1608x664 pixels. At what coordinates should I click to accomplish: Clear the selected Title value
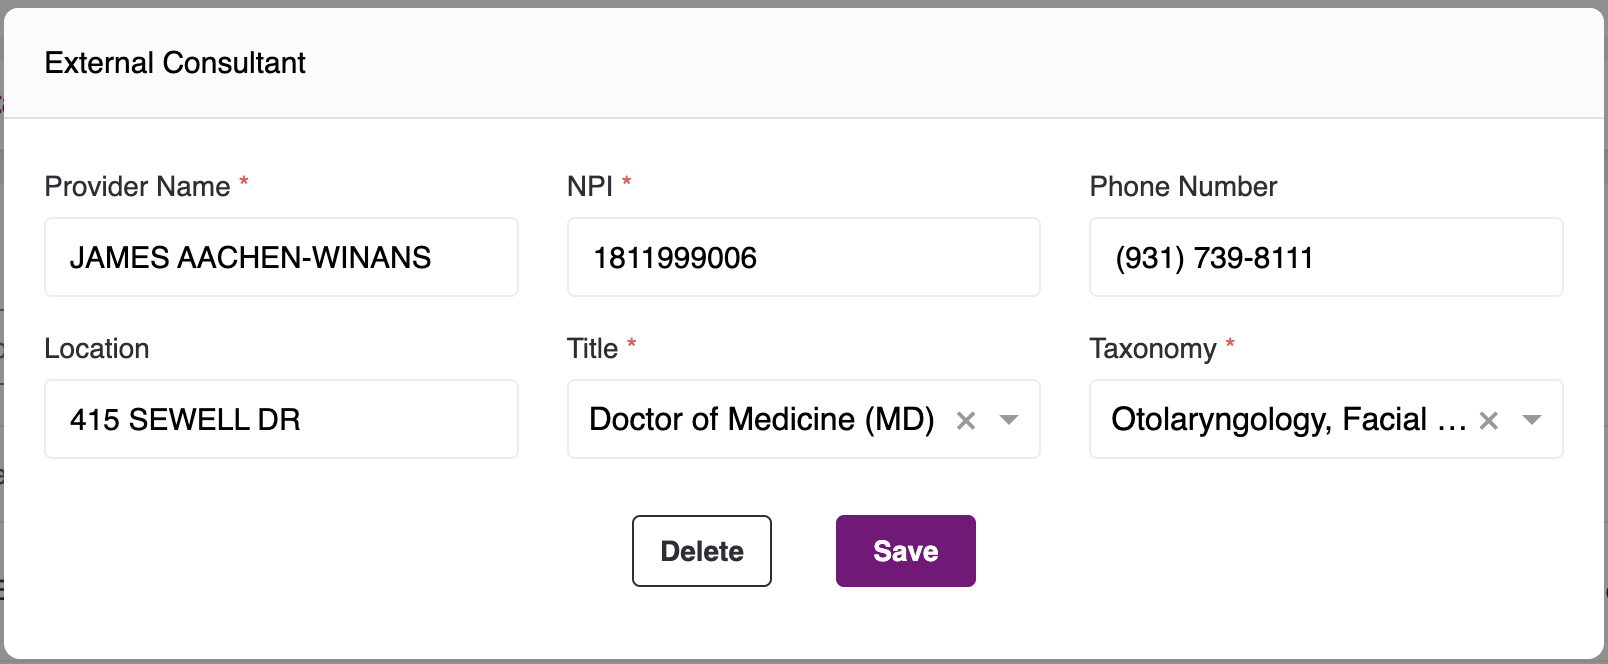tap(965, 421)
